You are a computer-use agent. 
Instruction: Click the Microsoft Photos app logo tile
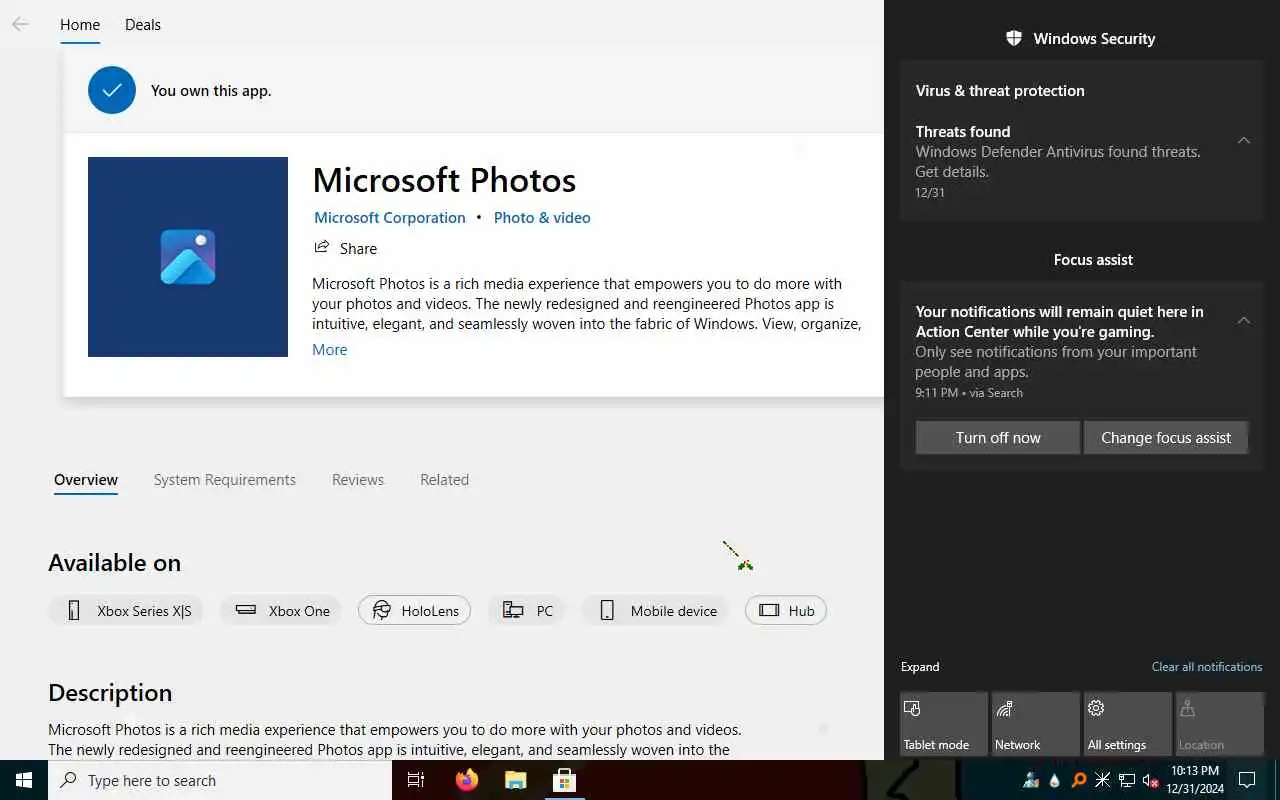(188, 257)
